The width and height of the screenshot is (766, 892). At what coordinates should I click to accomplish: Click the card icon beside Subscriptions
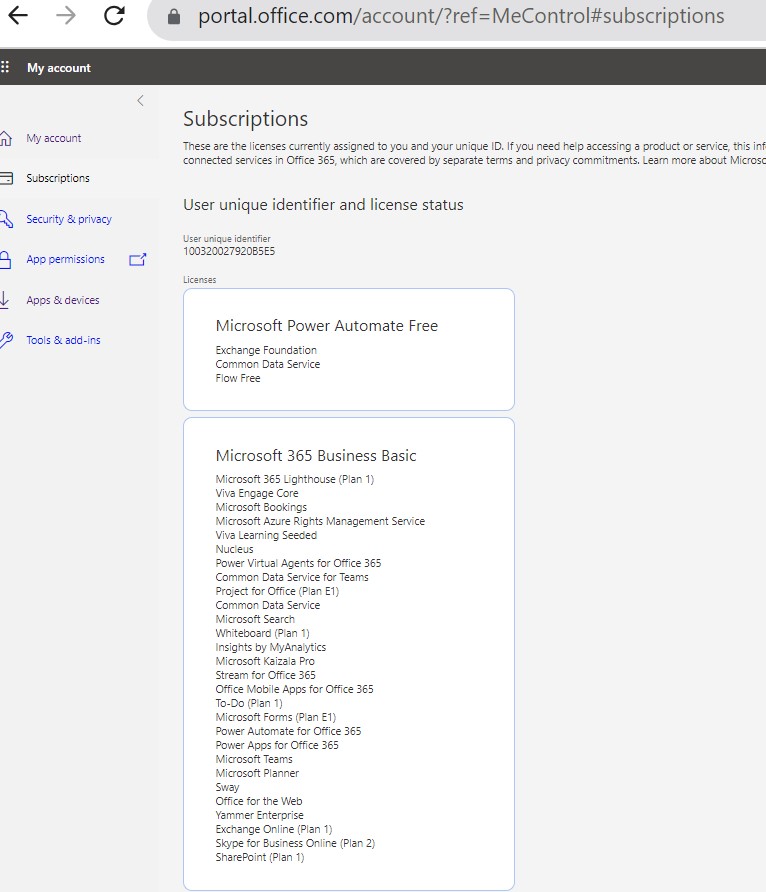[x=6, y=178]
